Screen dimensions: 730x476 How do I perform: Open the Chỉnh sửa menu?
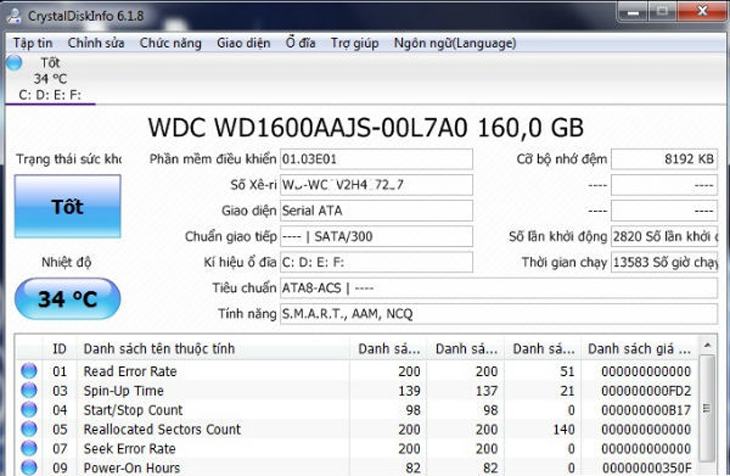point(96,43)
